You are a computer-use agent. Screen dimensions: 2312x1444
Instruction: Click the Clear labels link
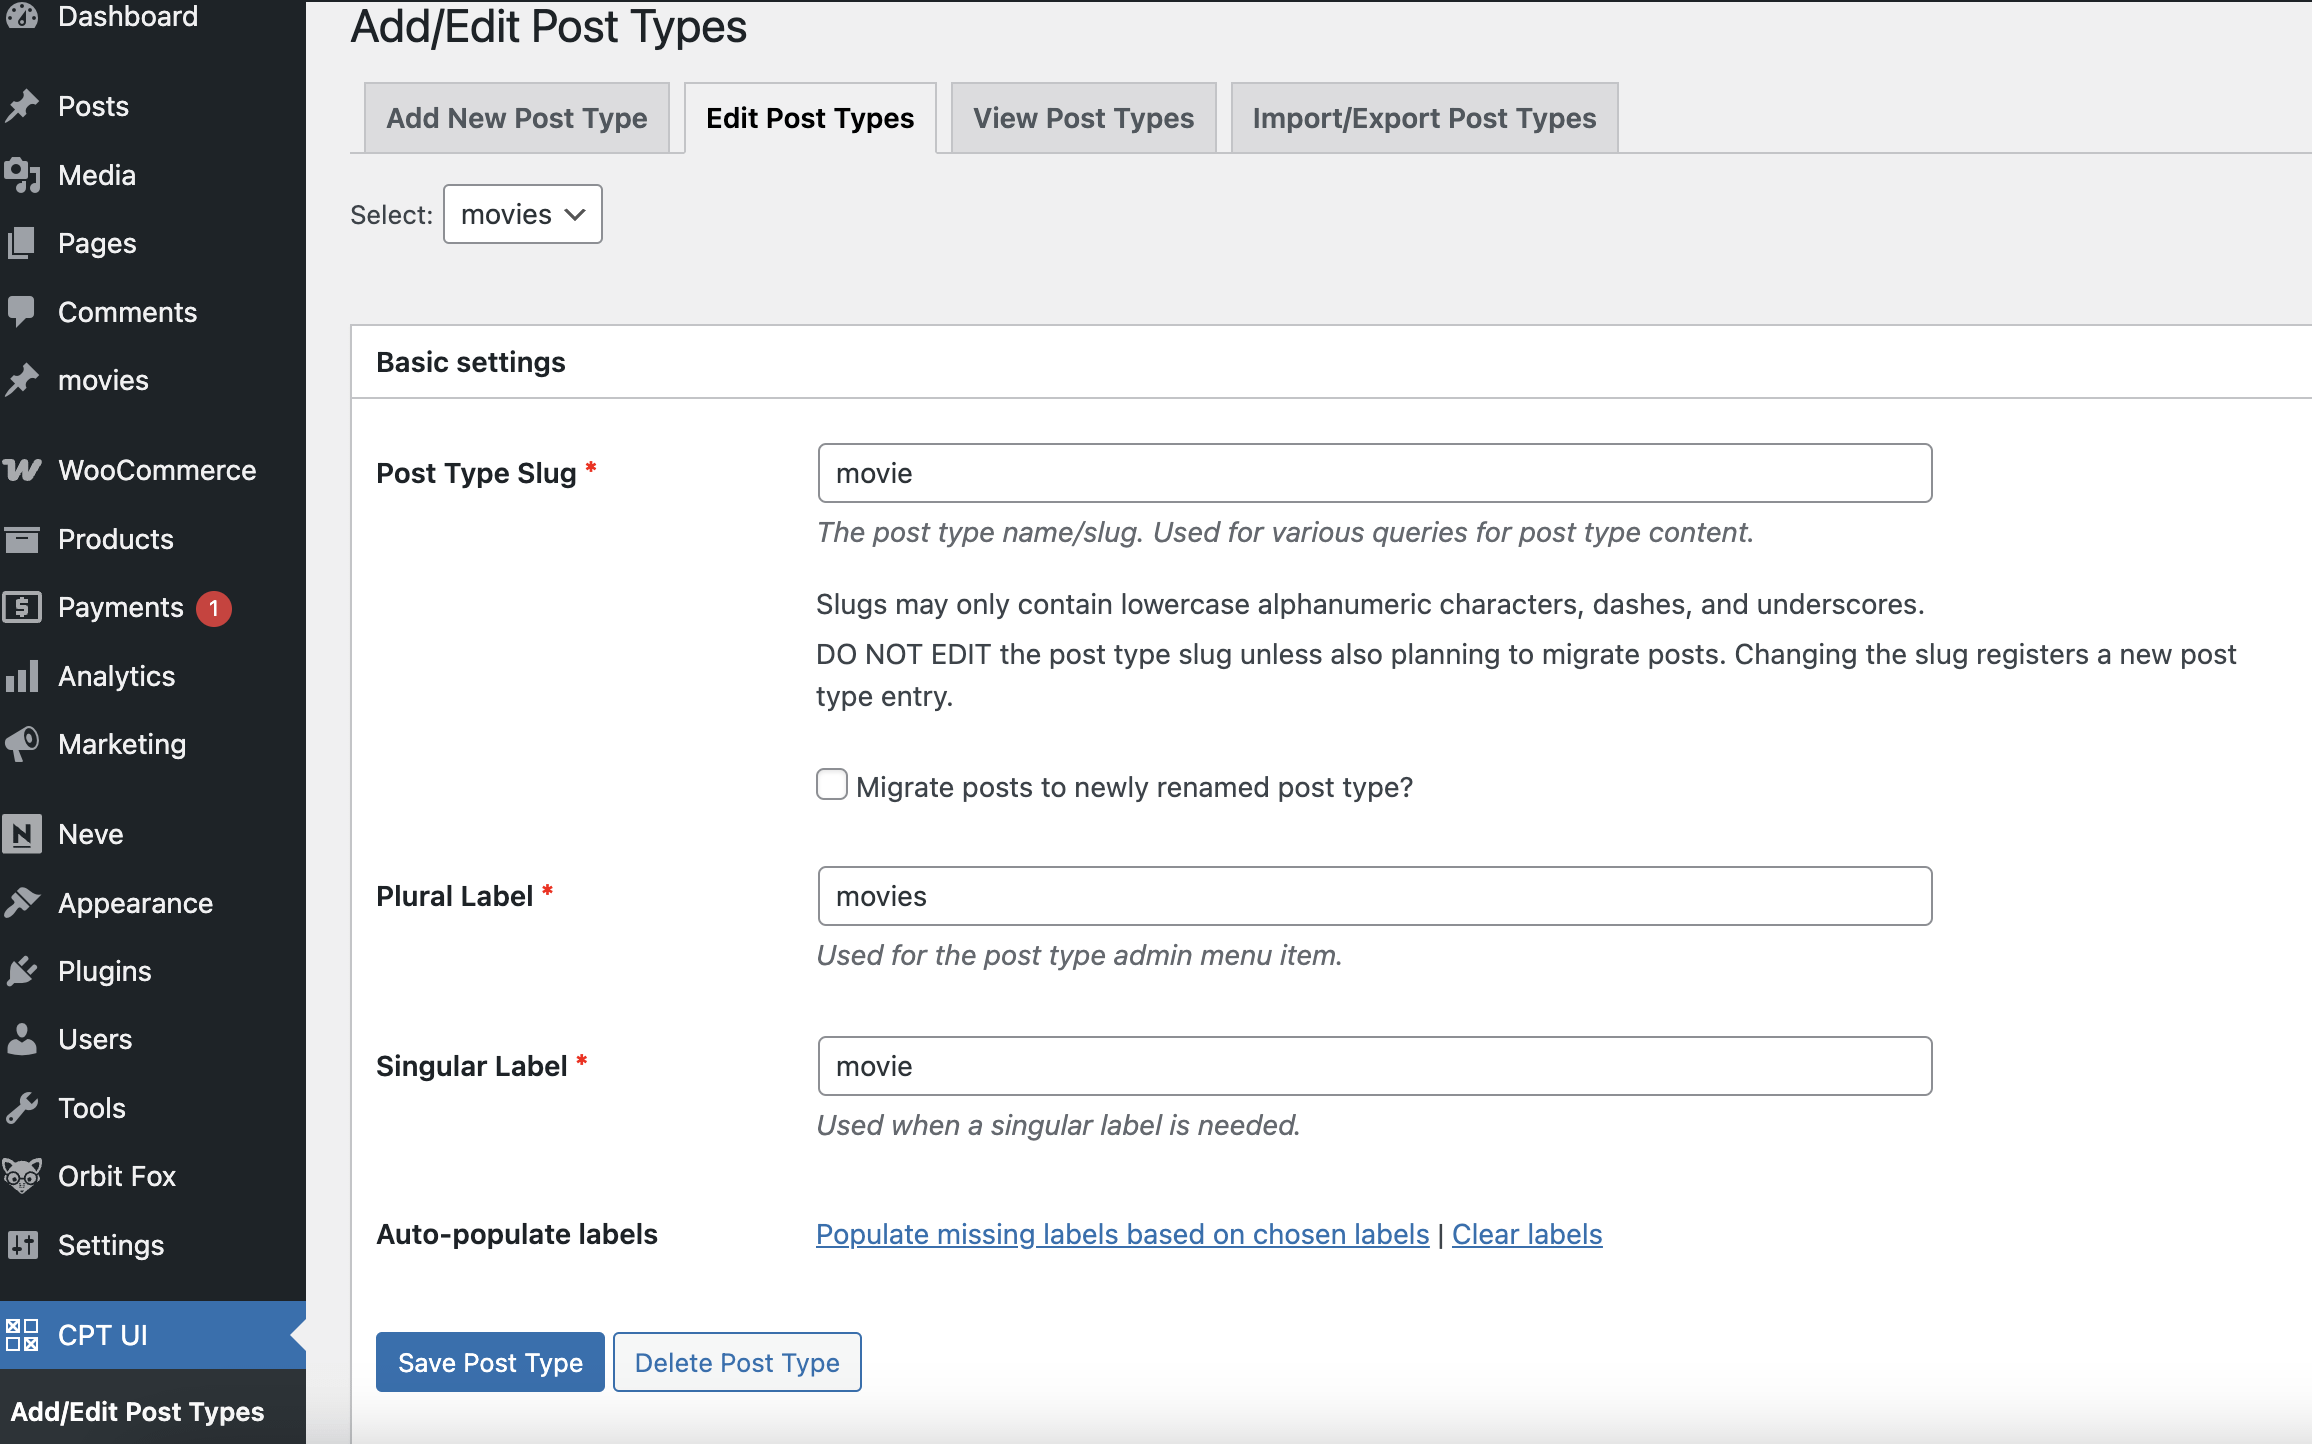point(1526,1234)
